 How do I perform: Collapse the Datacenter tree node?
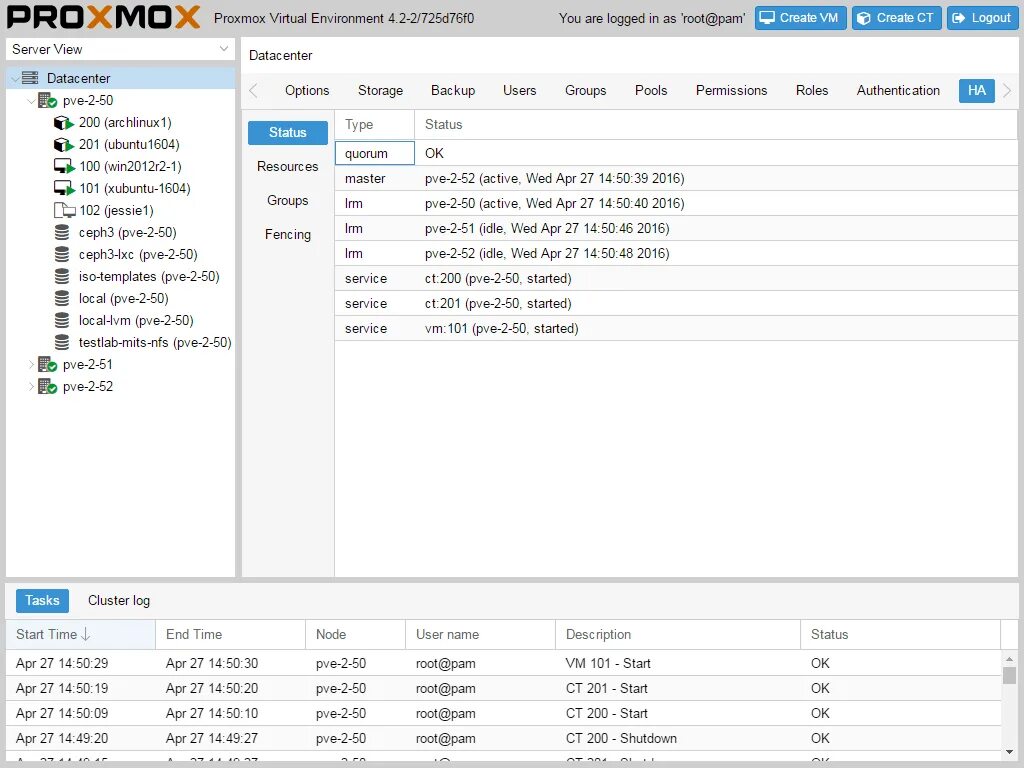click(x=14, y=79)
